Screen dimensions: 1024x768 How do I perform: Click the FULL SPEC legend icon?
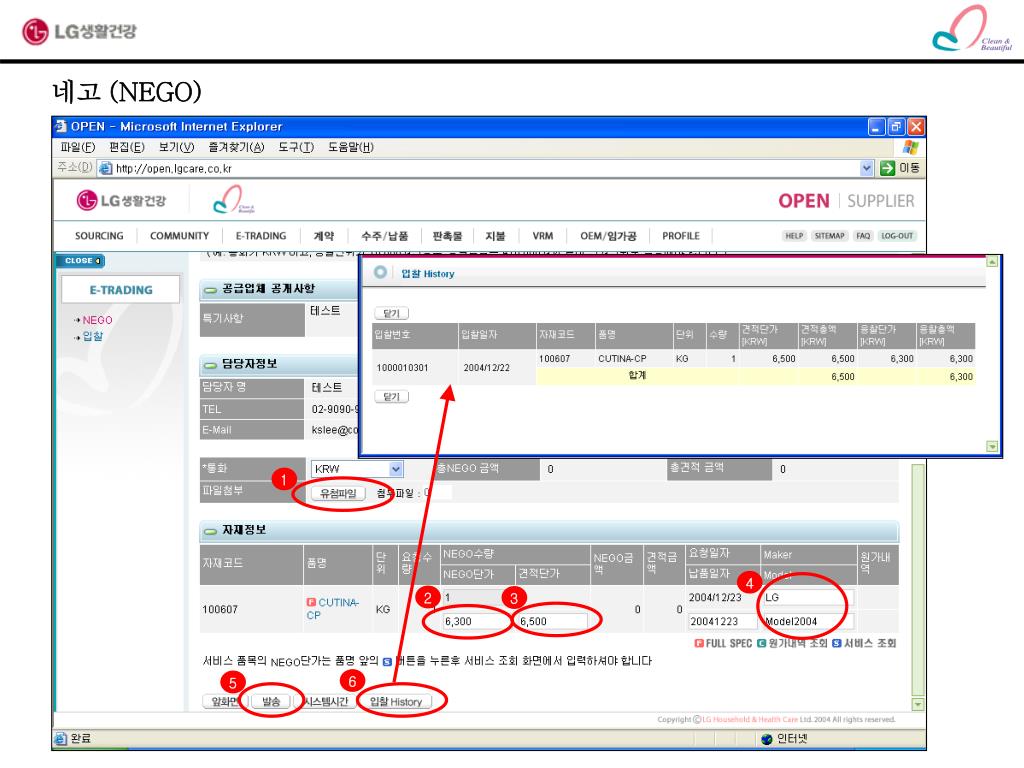(x=699, y=643)
